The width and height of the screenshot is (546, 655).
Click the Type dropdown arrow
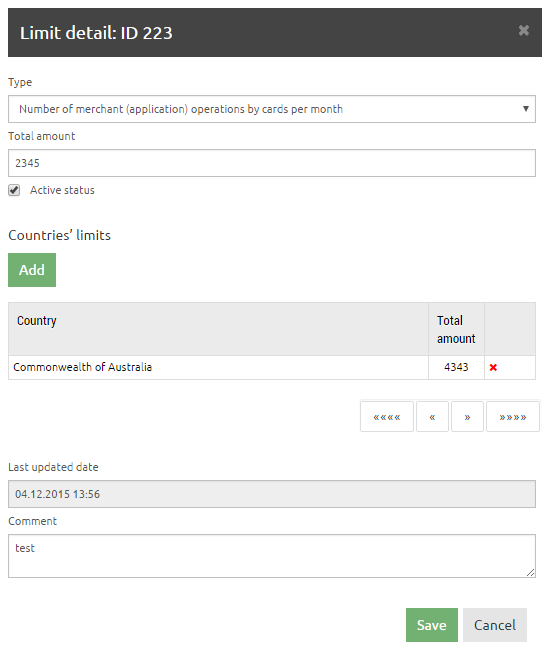pos(526,109)
